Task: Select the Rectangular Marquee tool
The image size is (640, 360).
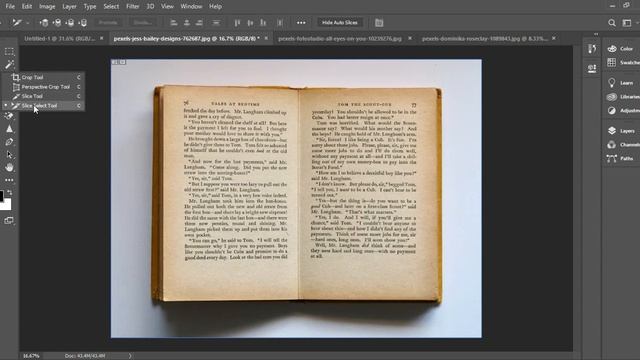Action: pyautogui.click(x=9, y=52)
